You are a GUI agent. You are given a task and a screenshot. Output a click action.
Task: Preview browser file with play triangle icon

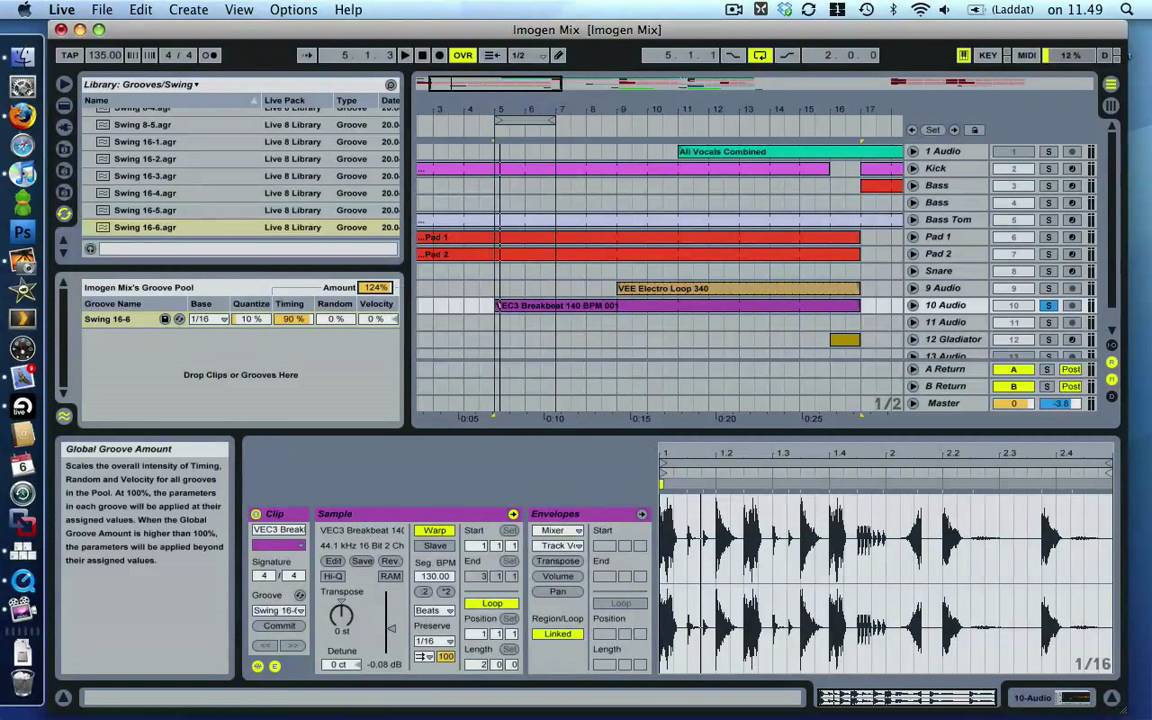[65, 84]
